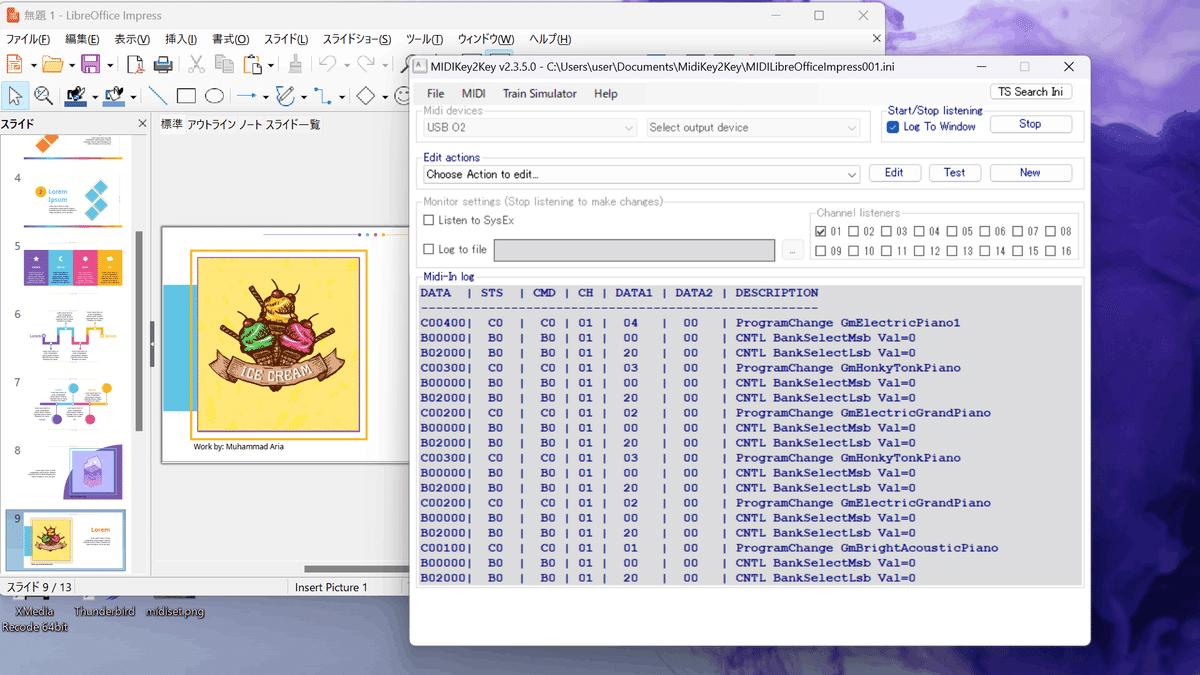
Task: Click the Line Color blue swatch bar
Action: click(x=75, y=104)
